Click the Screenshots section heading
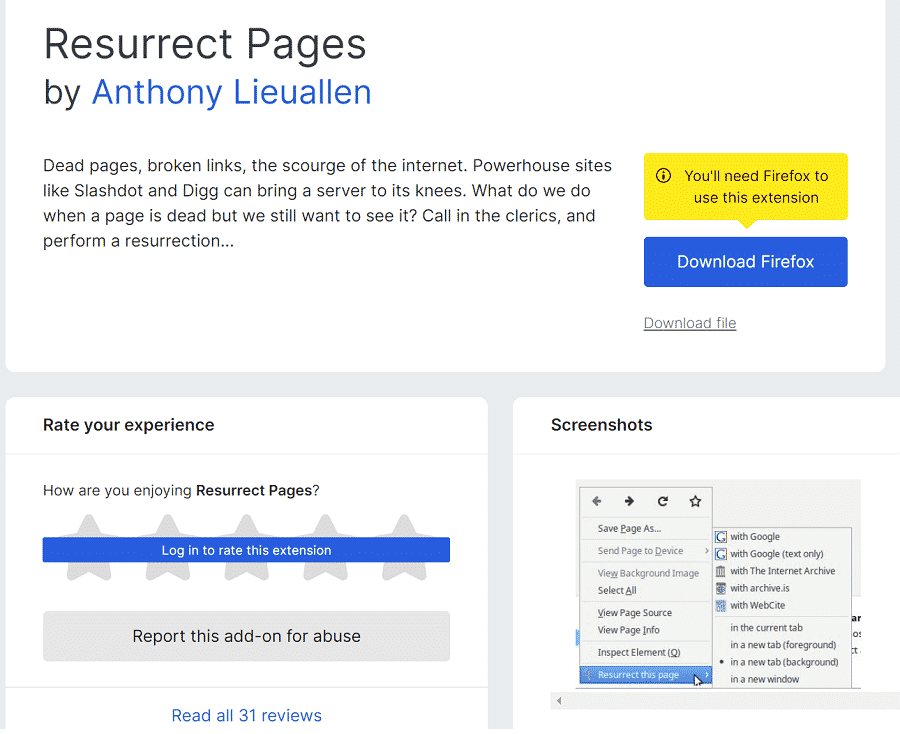Viewport: 900px width, 734px height. [x=602, y=425]
